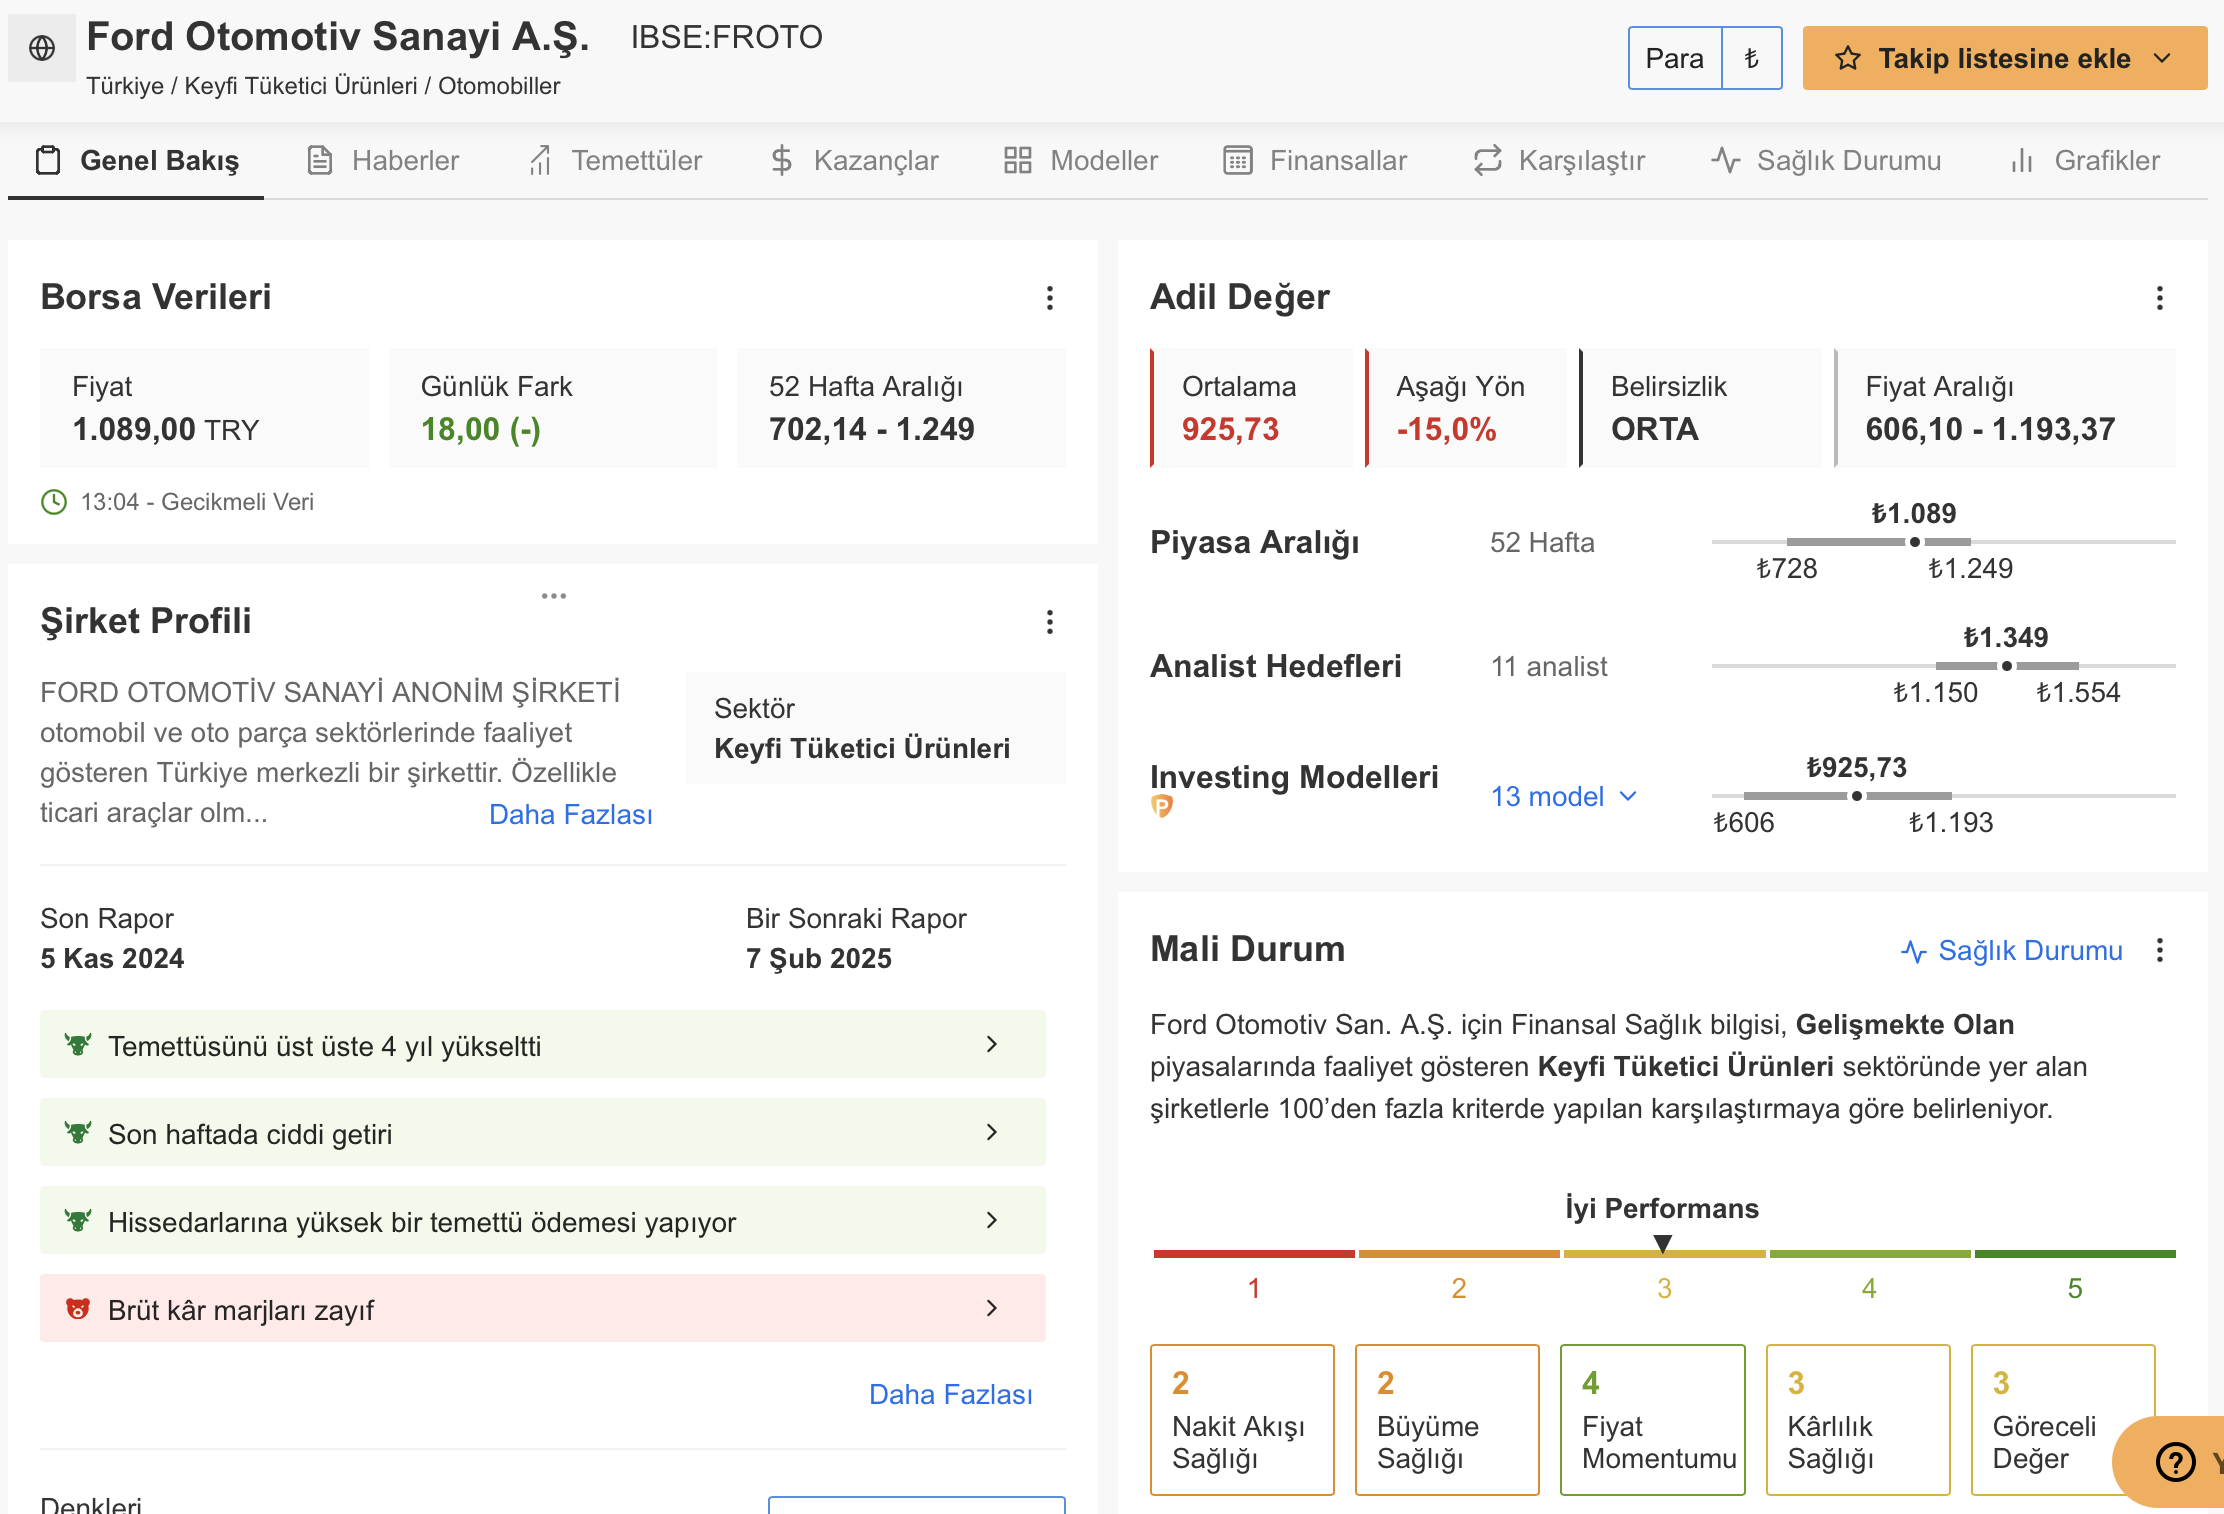Click the calendar icon next to Finansallar
The image size is (2224, 1514).
[1238, 161]
